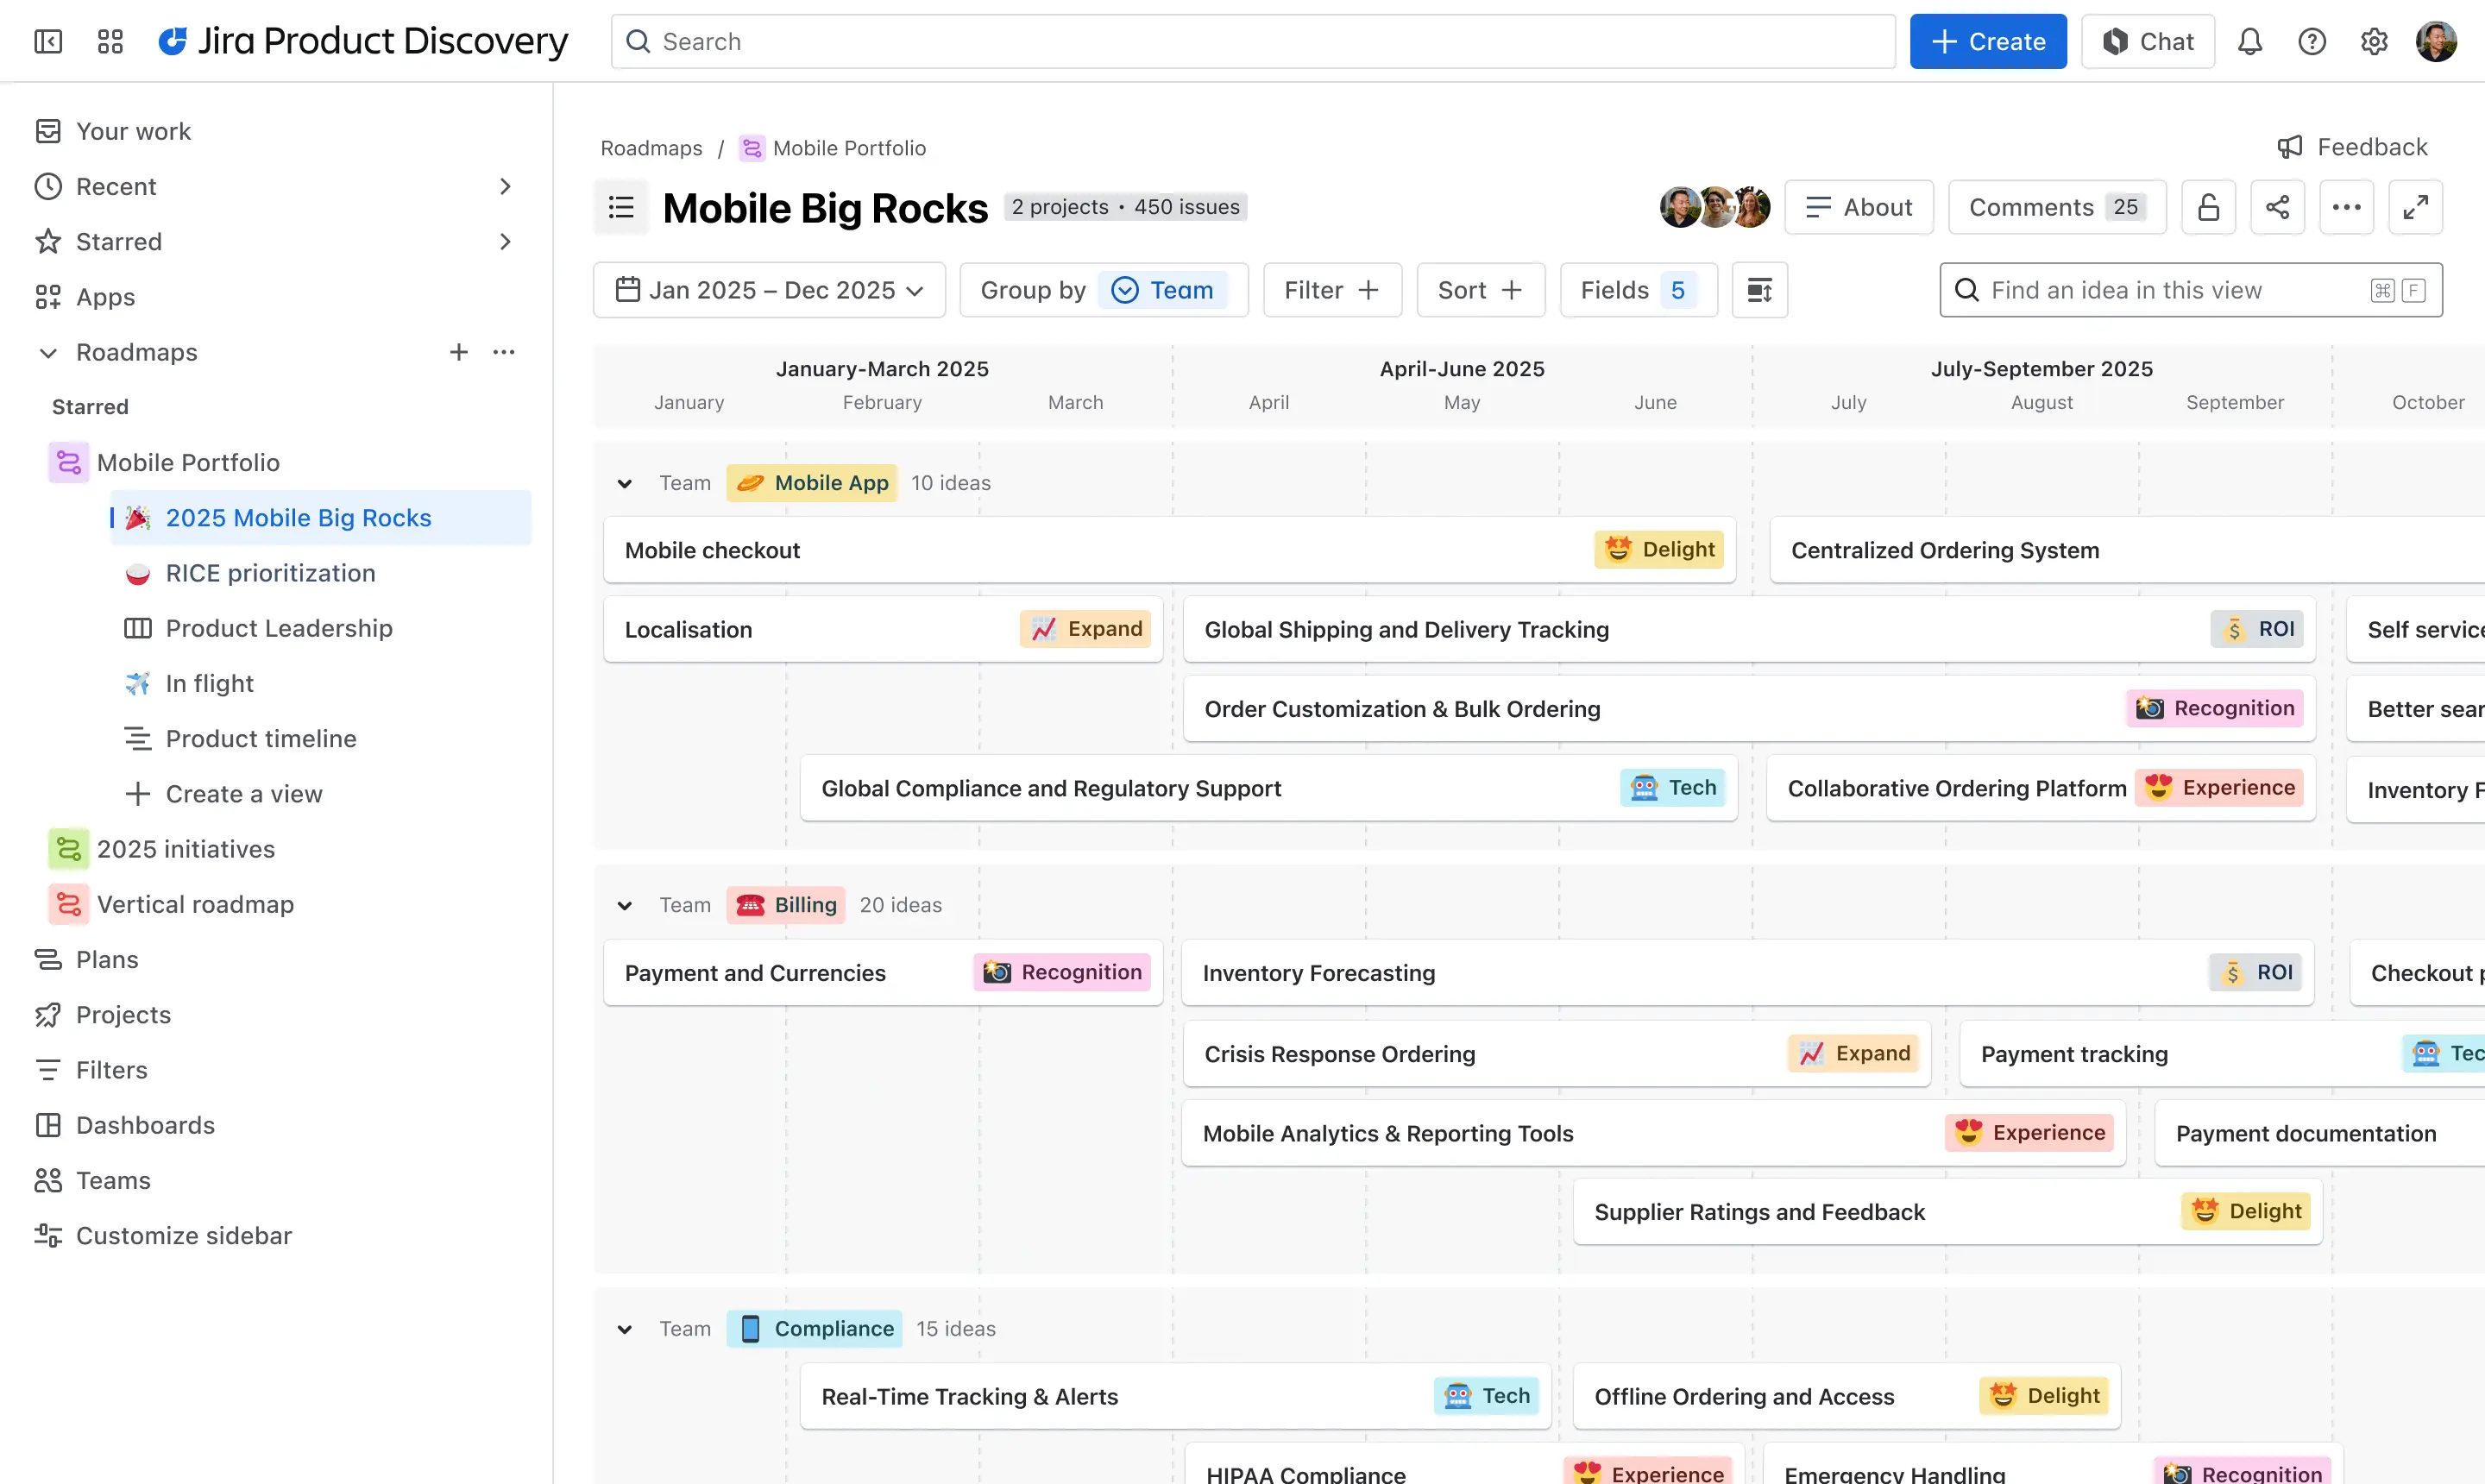Toggle the left sidebar collapse icon
The image size is (2485, 1484).
(48, 41)
